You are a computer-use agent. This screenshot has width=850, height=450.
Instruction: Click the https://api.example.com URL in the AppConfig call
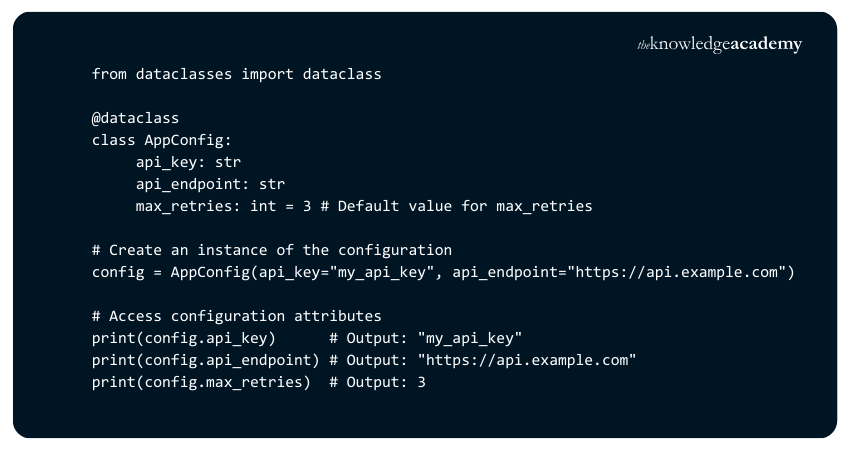point(674,272)
